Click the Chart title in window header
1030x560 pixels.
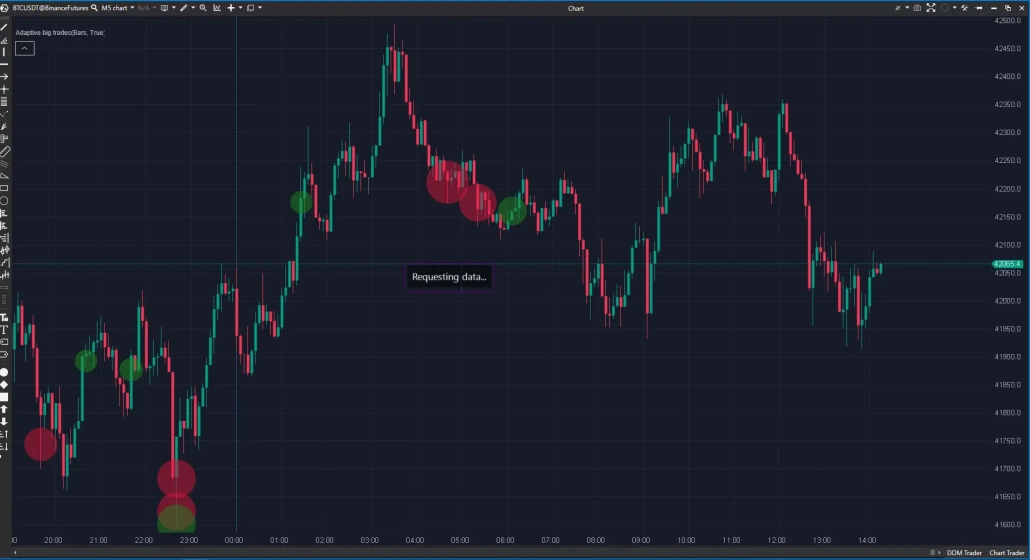[x=575, y=8]
